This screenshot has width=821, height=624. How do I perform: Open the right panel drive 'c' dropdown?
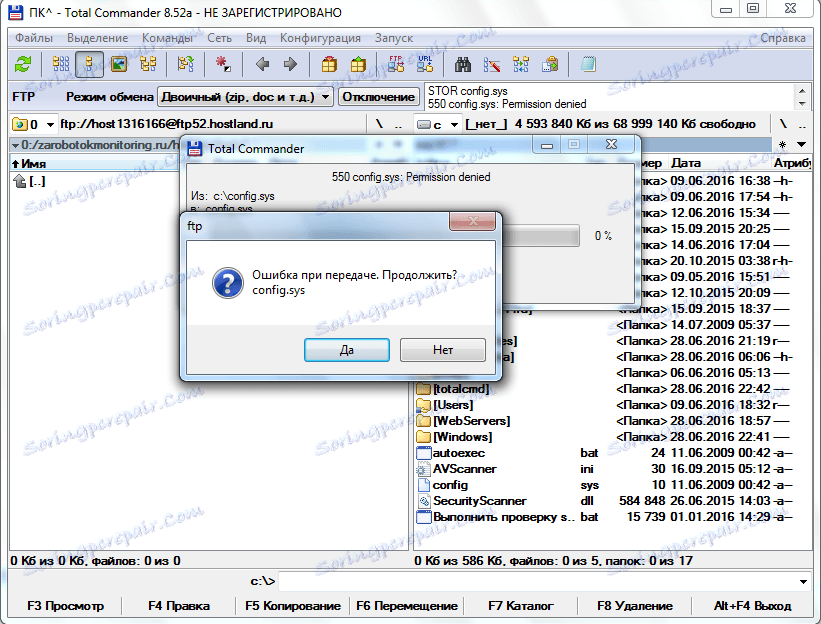click(454, 125)
